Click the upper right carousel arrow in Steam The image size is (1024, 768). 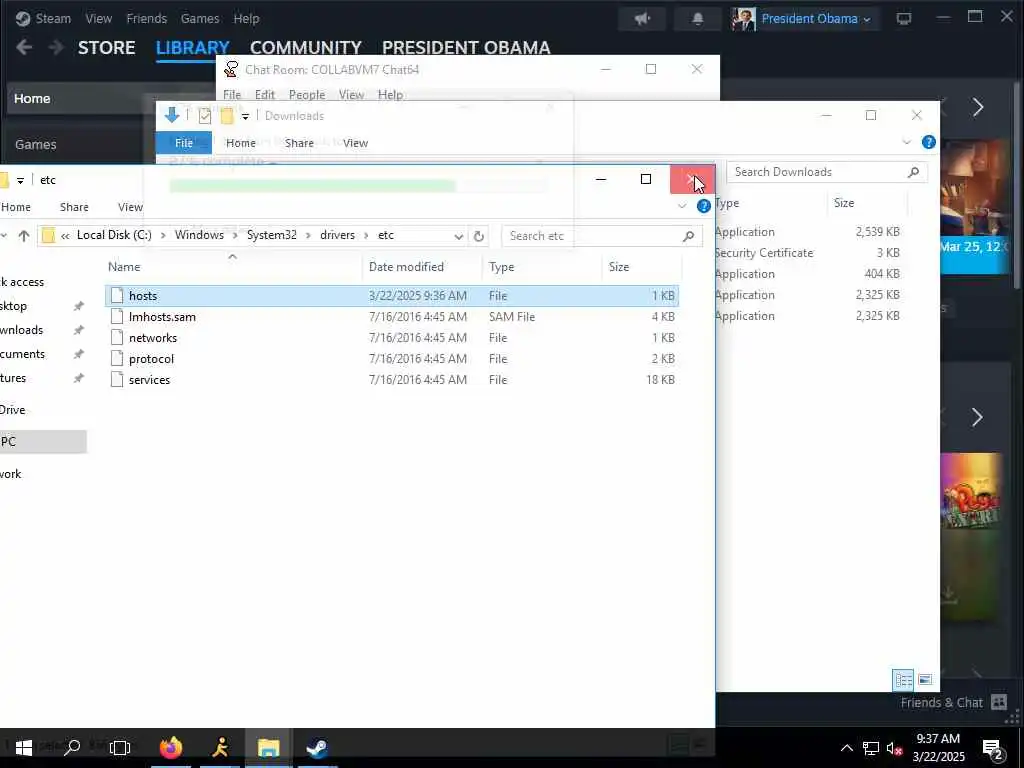(978, 107)
